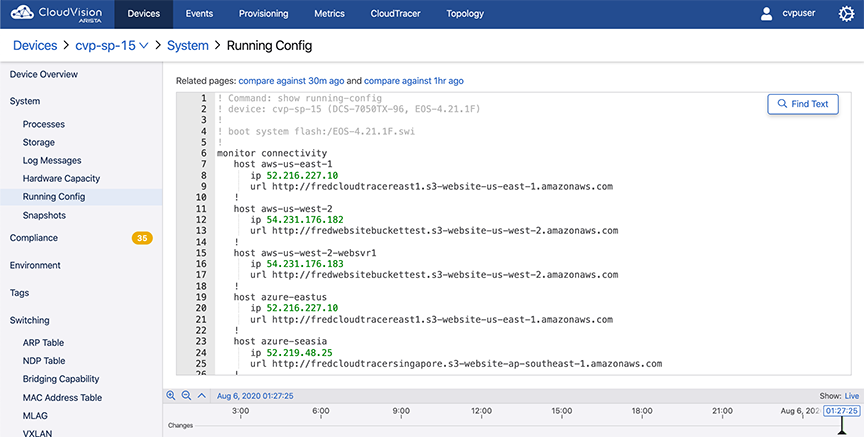Open Hardware Capacity in the sidebar
The height and width of the screenshot is (437, 864).
pyautogui.click(x=61, y=179)
